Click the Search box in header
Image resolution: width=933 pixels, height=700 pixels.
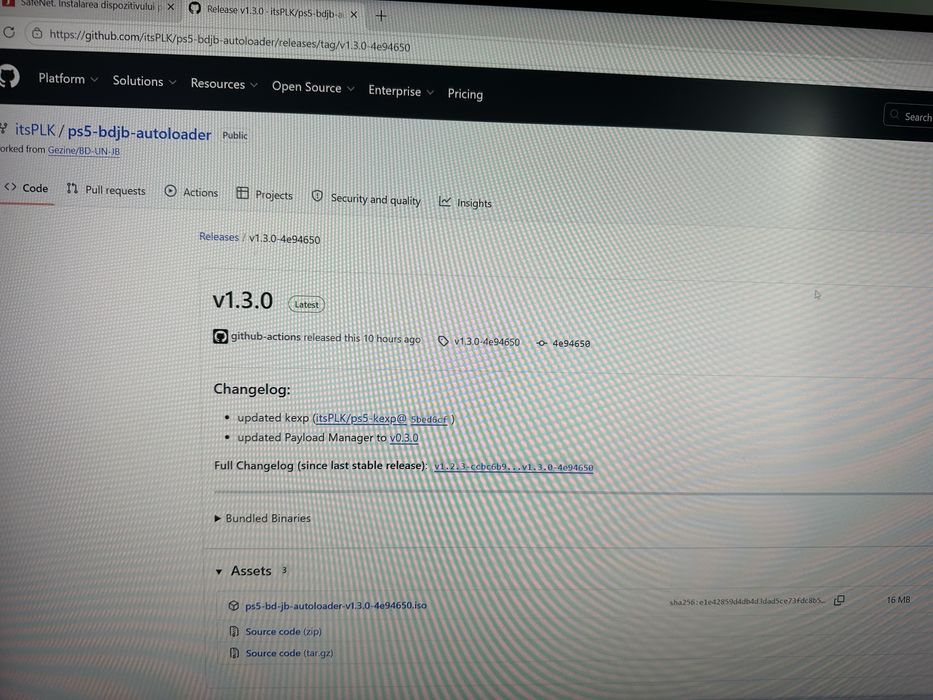click(909, 116)
